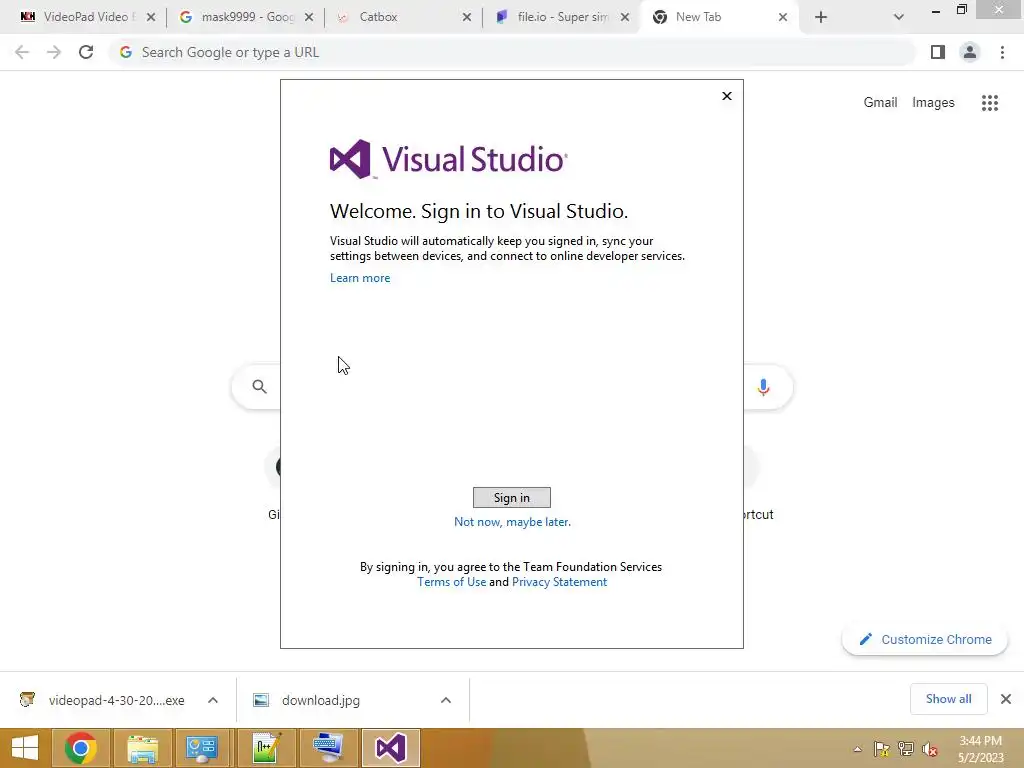This screenshot has height=768, width=1024.
Task: Toggle Chrome side panel icon
Action: point(938,52)
